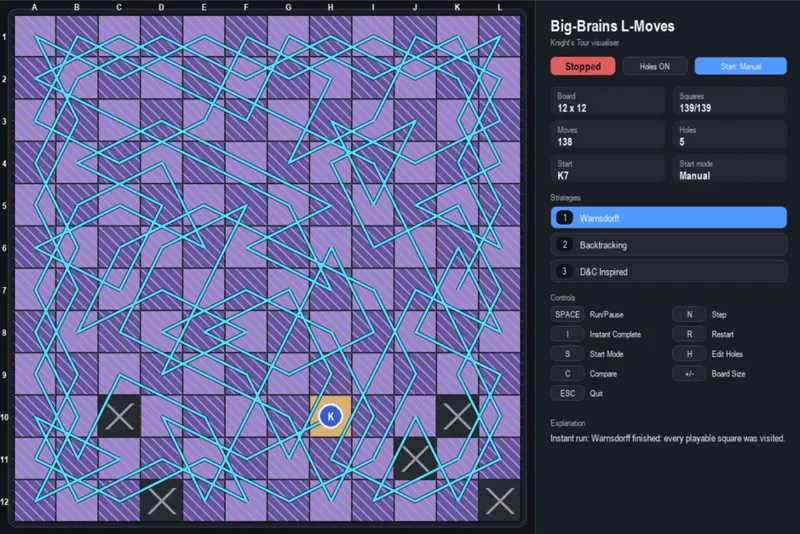Click the hole X at square D12
This screenshot has height=534, width=800.
pos(161,500)
